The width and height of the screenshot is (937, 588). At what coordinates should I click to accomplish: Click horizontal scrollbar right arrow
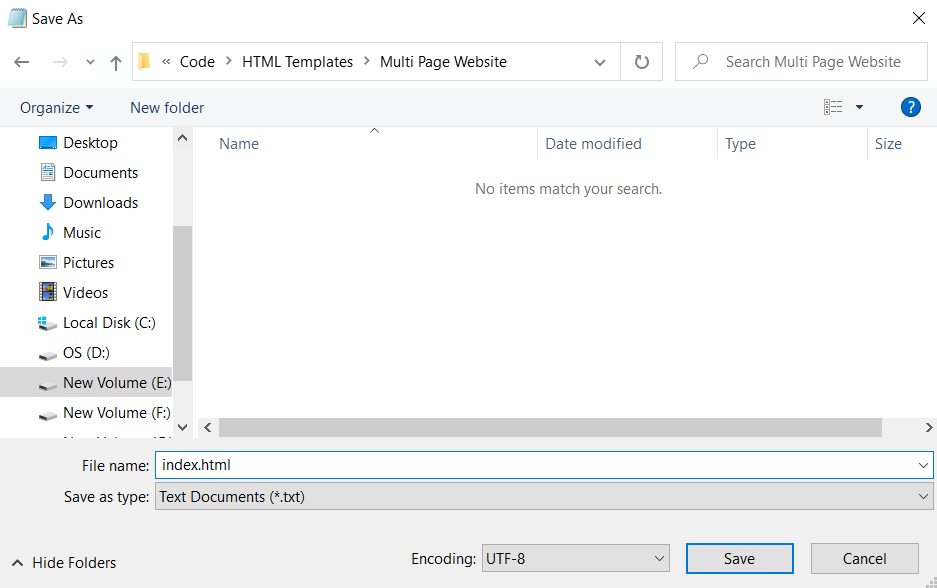929,427
